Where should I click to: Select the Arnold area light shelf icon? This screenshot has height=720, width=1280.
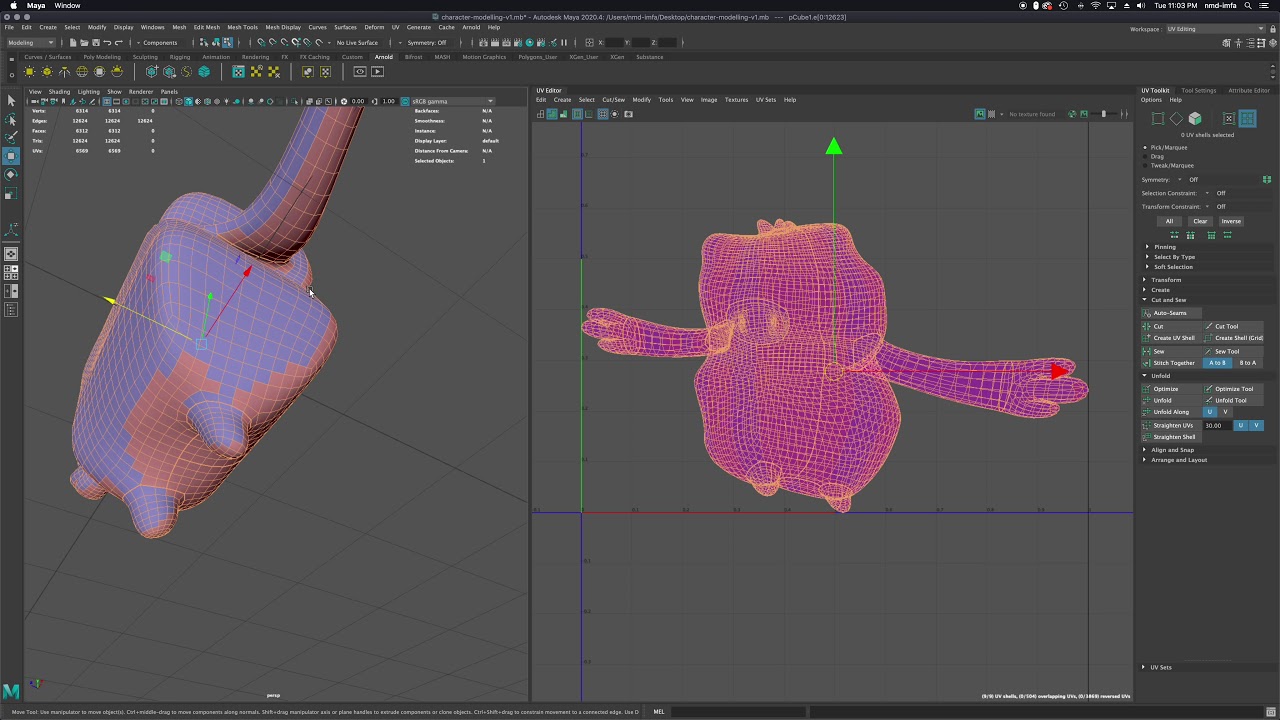point(30,72)
